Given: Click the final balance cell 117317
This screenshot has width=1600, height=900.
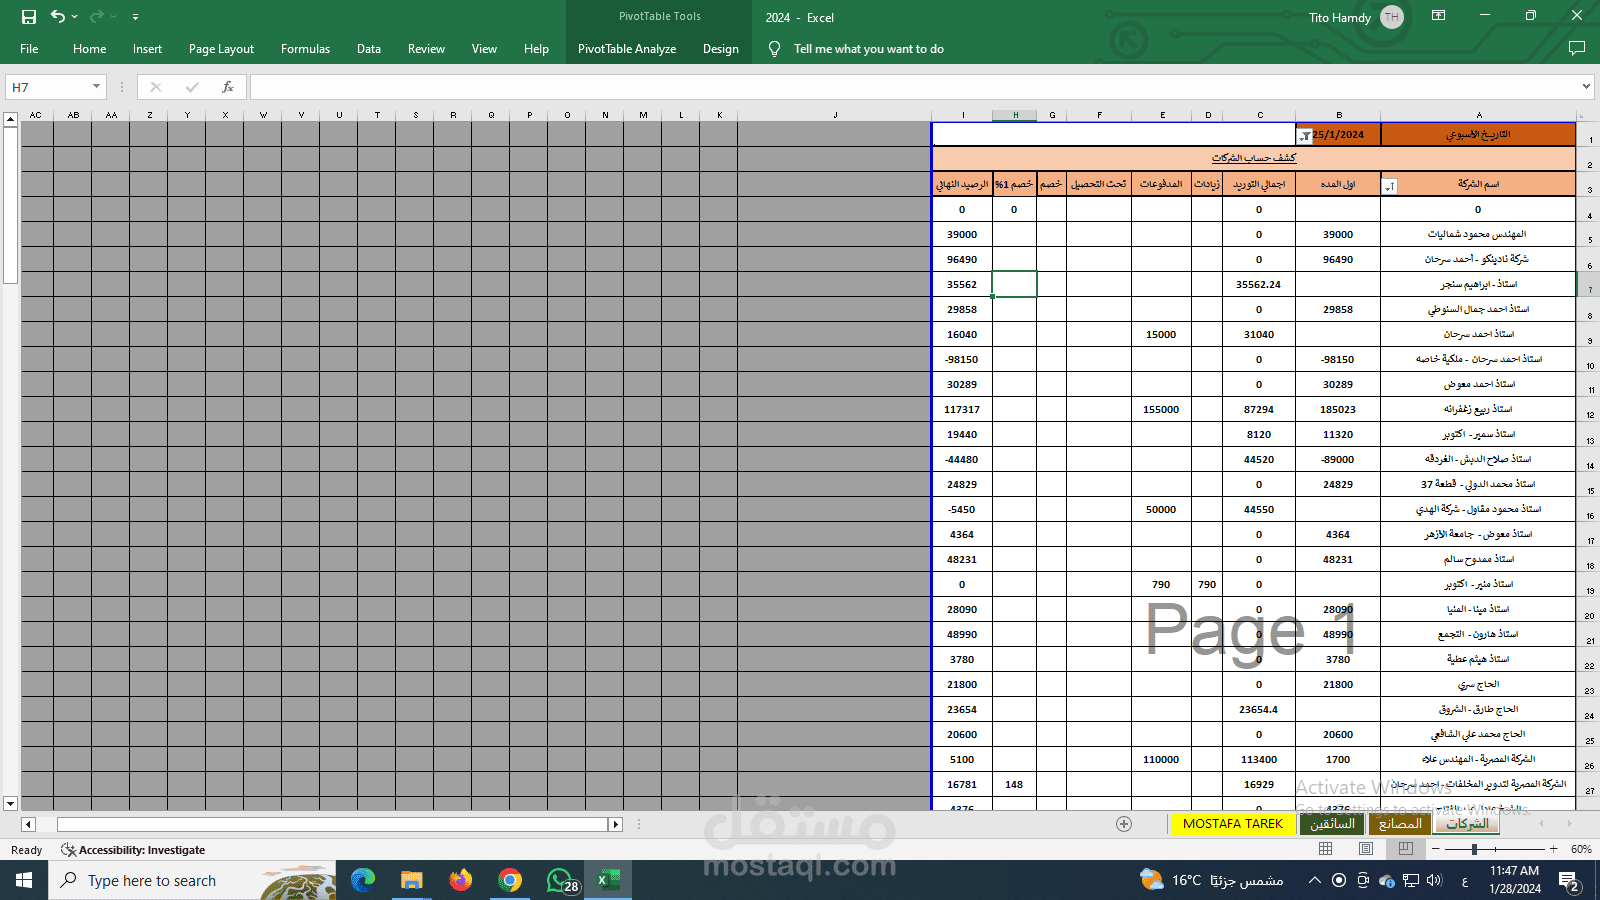Looking at the screenshot, I should [962, 410].
